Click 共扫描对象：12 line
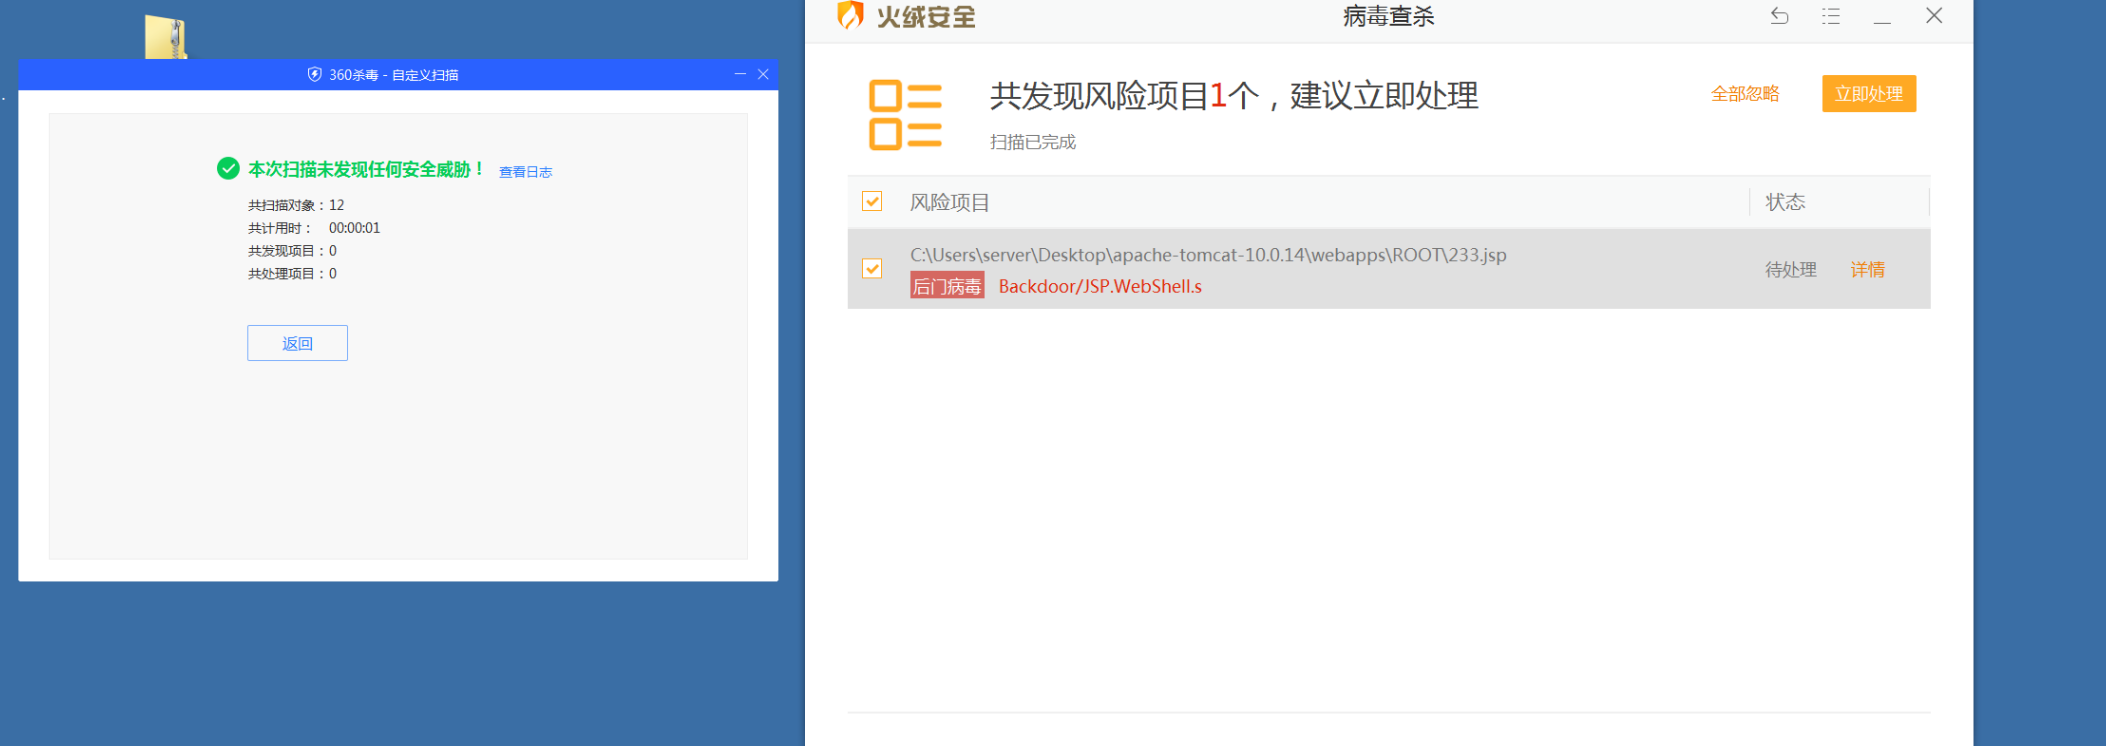The width and height of the screenshot is (2106, 746). (296, 205)
